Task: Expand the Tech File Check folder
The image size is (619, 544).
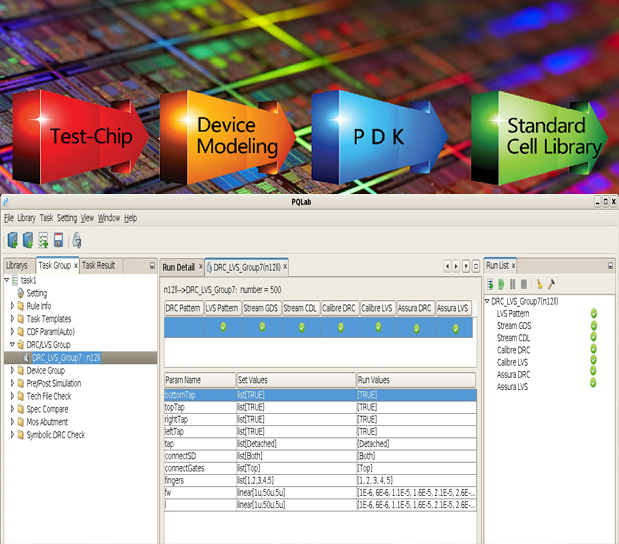Action: pos(11,396)
